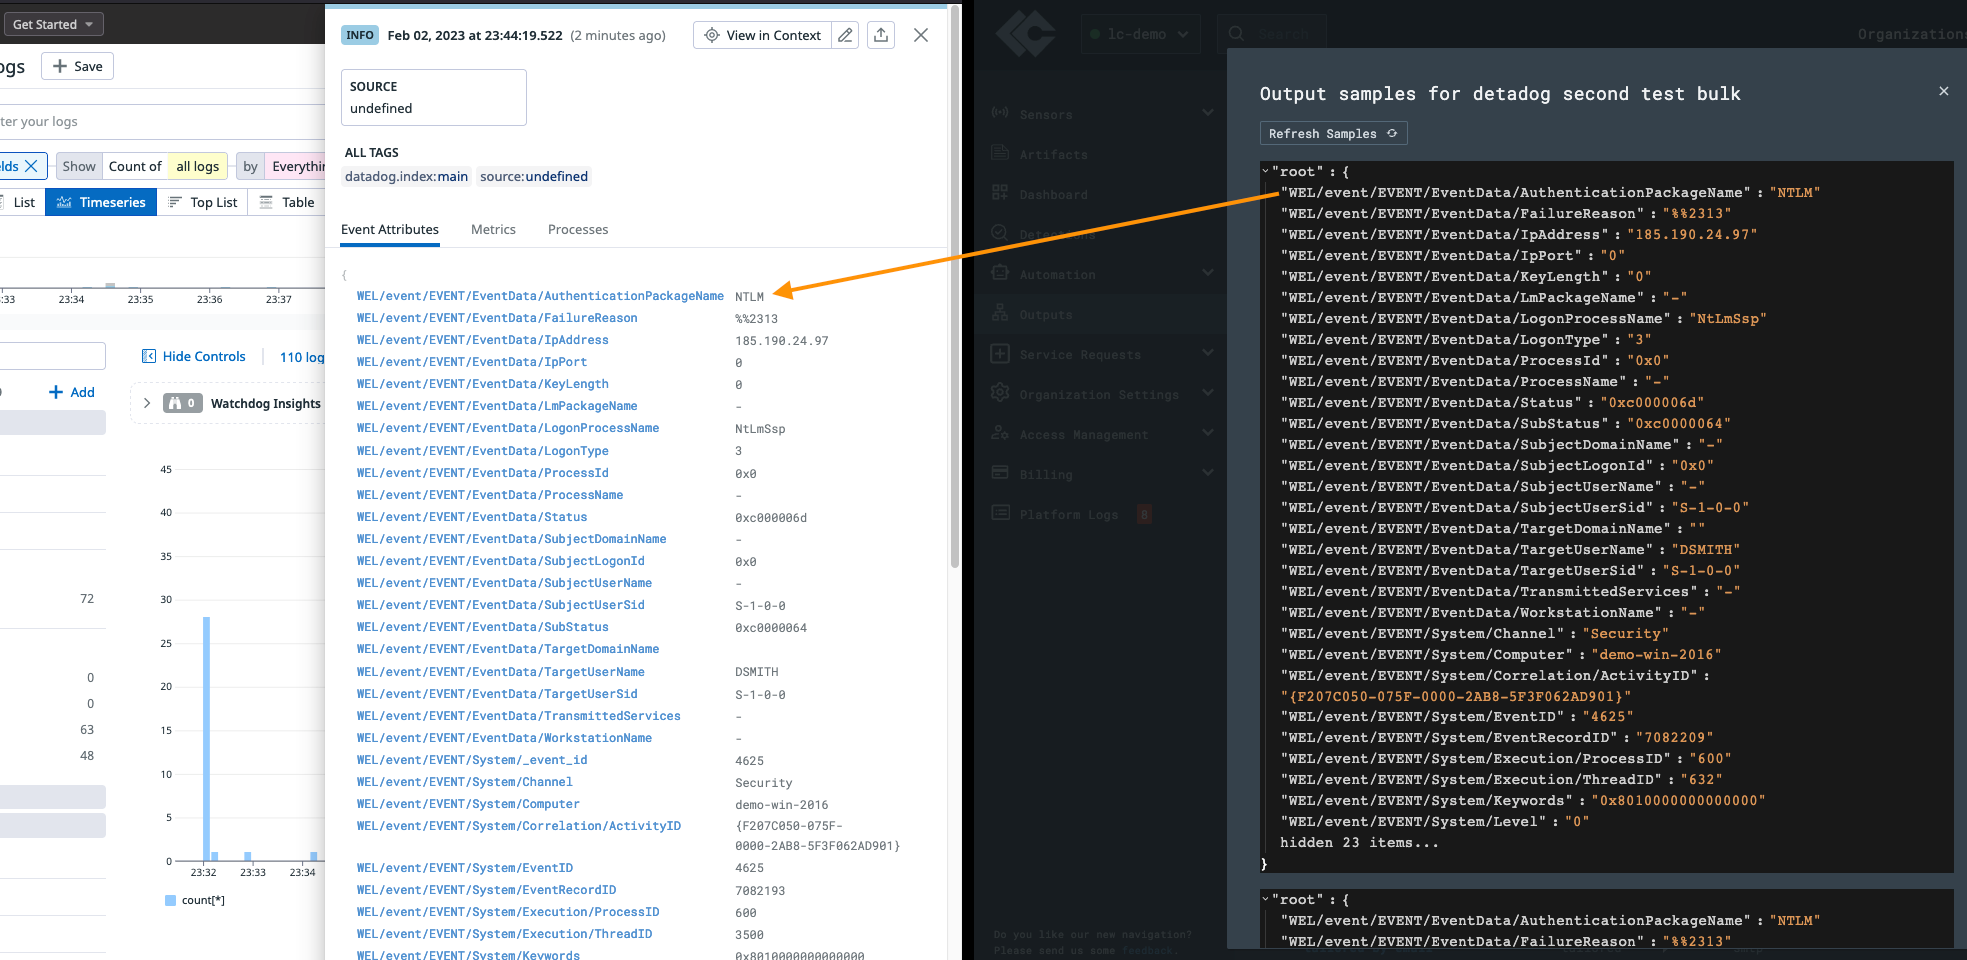1967x960 pixels.
Task: Open the Access Management section icon
Action: (1000, 433)
